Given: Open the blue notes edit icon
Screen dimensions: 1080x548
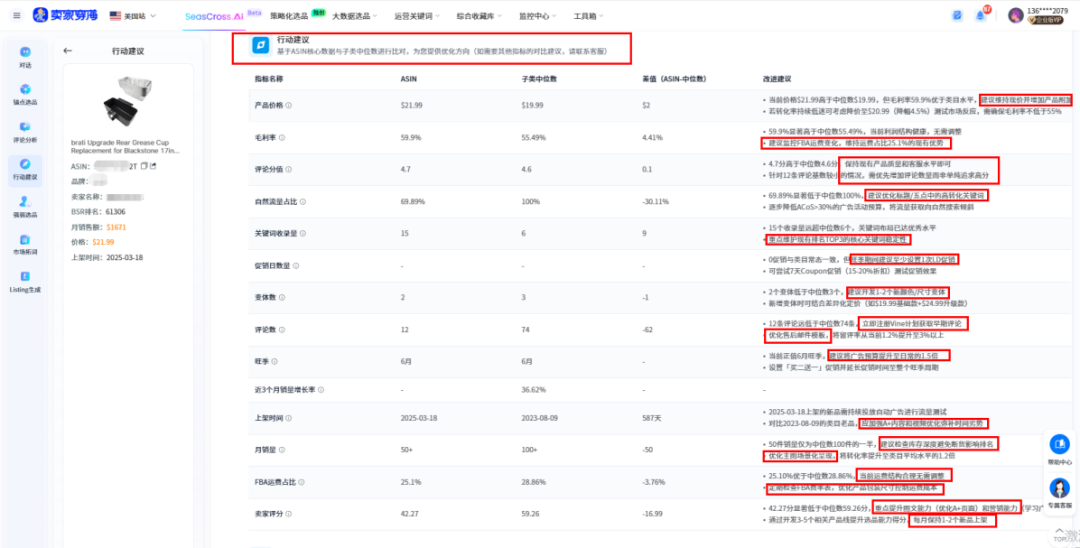Looking at the screenshot, I should pos(957,15).
